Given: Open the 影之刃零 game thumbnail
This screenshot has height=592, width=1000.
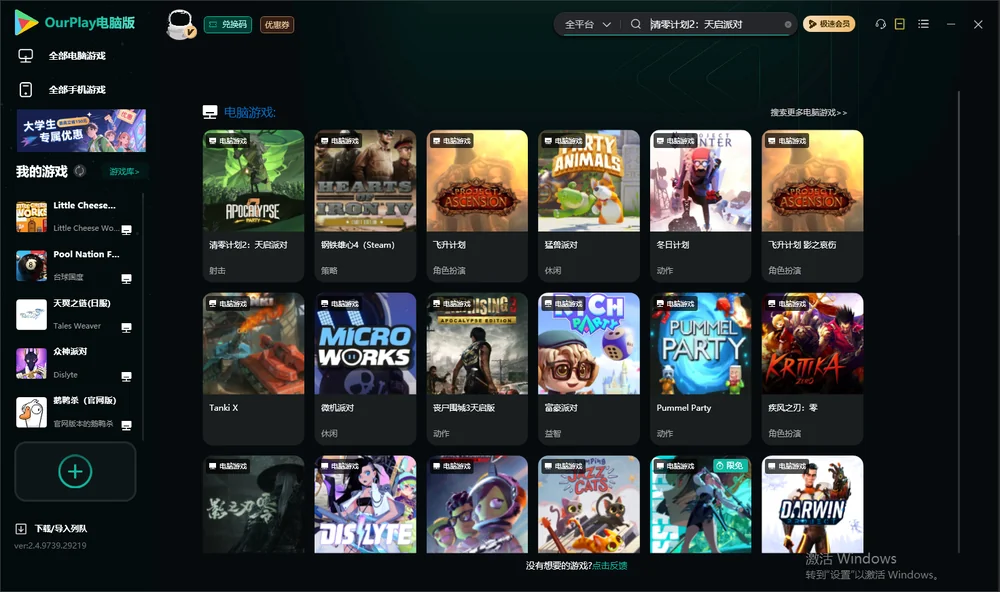Looking at the screenshot, I should pyautogui.click(x=253, y=504).
